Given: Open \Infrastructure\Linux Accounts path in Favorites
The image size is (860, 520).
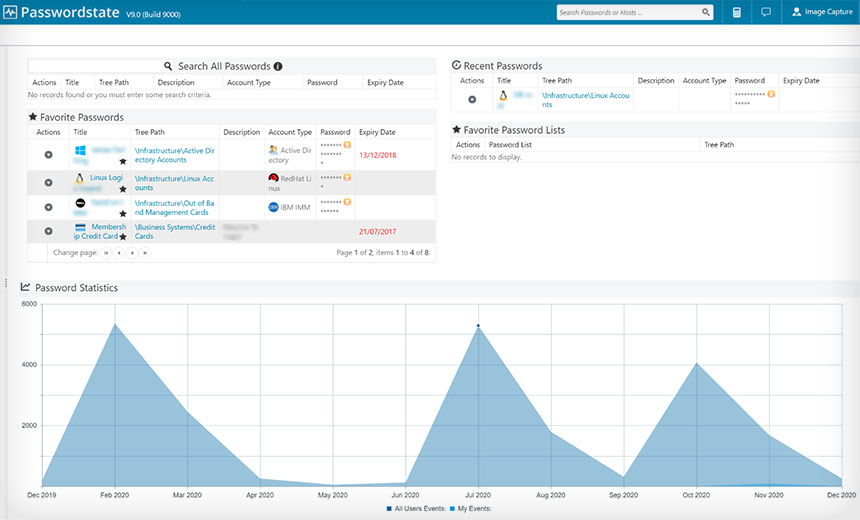Looking at the screenshot, I should click(x=174, y=183).
